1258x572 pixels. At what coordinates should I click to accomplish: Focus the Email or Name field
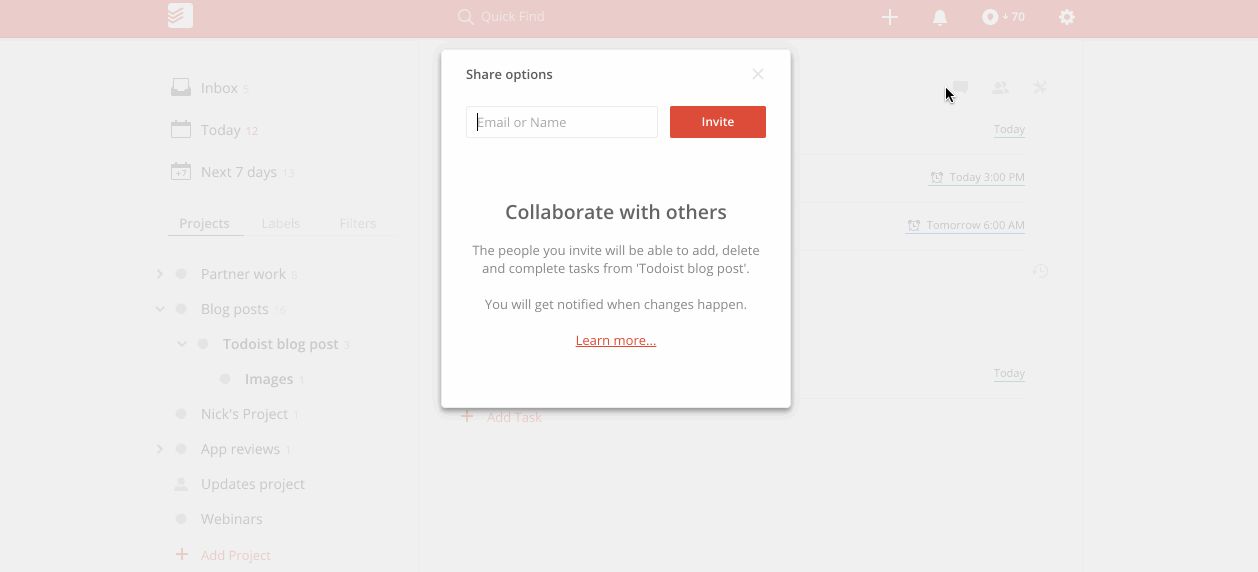tap(562, 122)
